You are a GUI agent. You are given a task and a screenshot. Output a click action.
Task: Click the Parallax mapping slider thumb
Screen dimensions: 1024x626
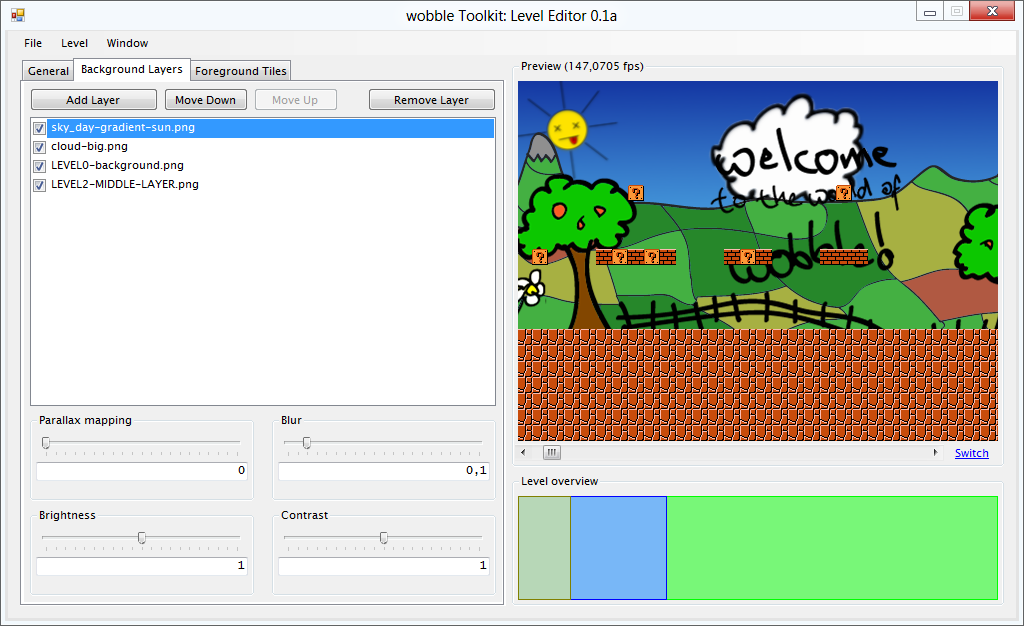pos(46,443)
